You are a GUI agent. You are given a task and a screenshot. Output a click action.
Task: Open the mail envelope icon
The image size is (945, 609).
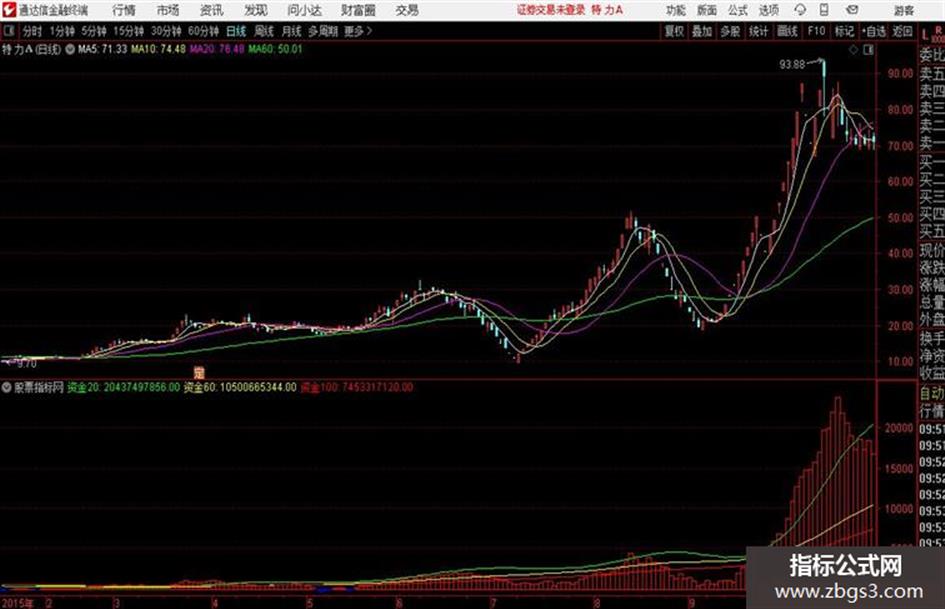[x=852, y=10]
